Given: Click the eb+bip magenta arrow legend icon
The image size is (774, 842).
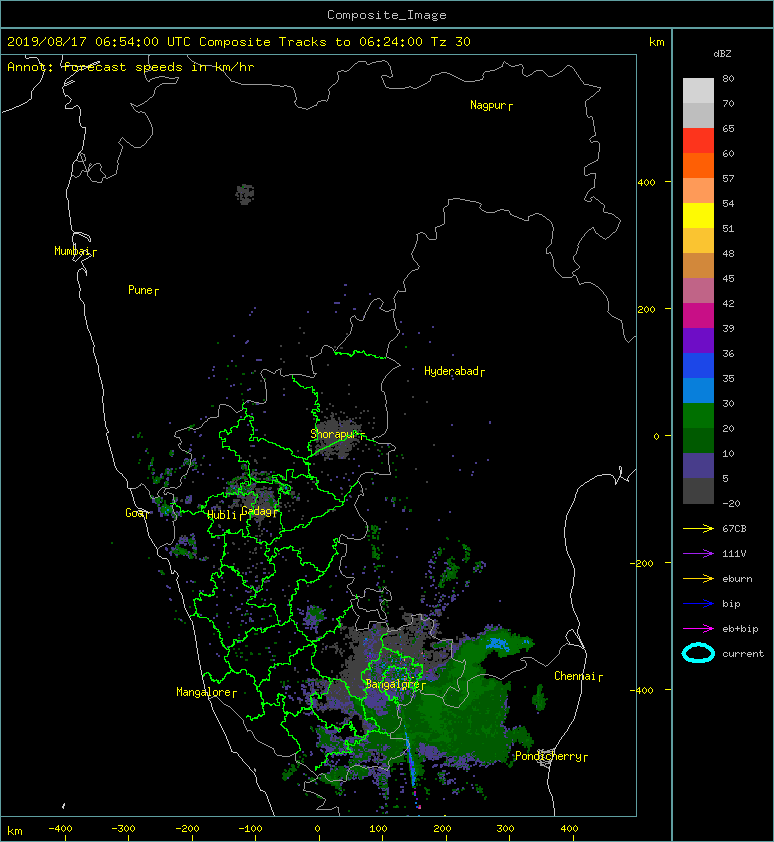Looking at the screenshot, I should [698, 628].
